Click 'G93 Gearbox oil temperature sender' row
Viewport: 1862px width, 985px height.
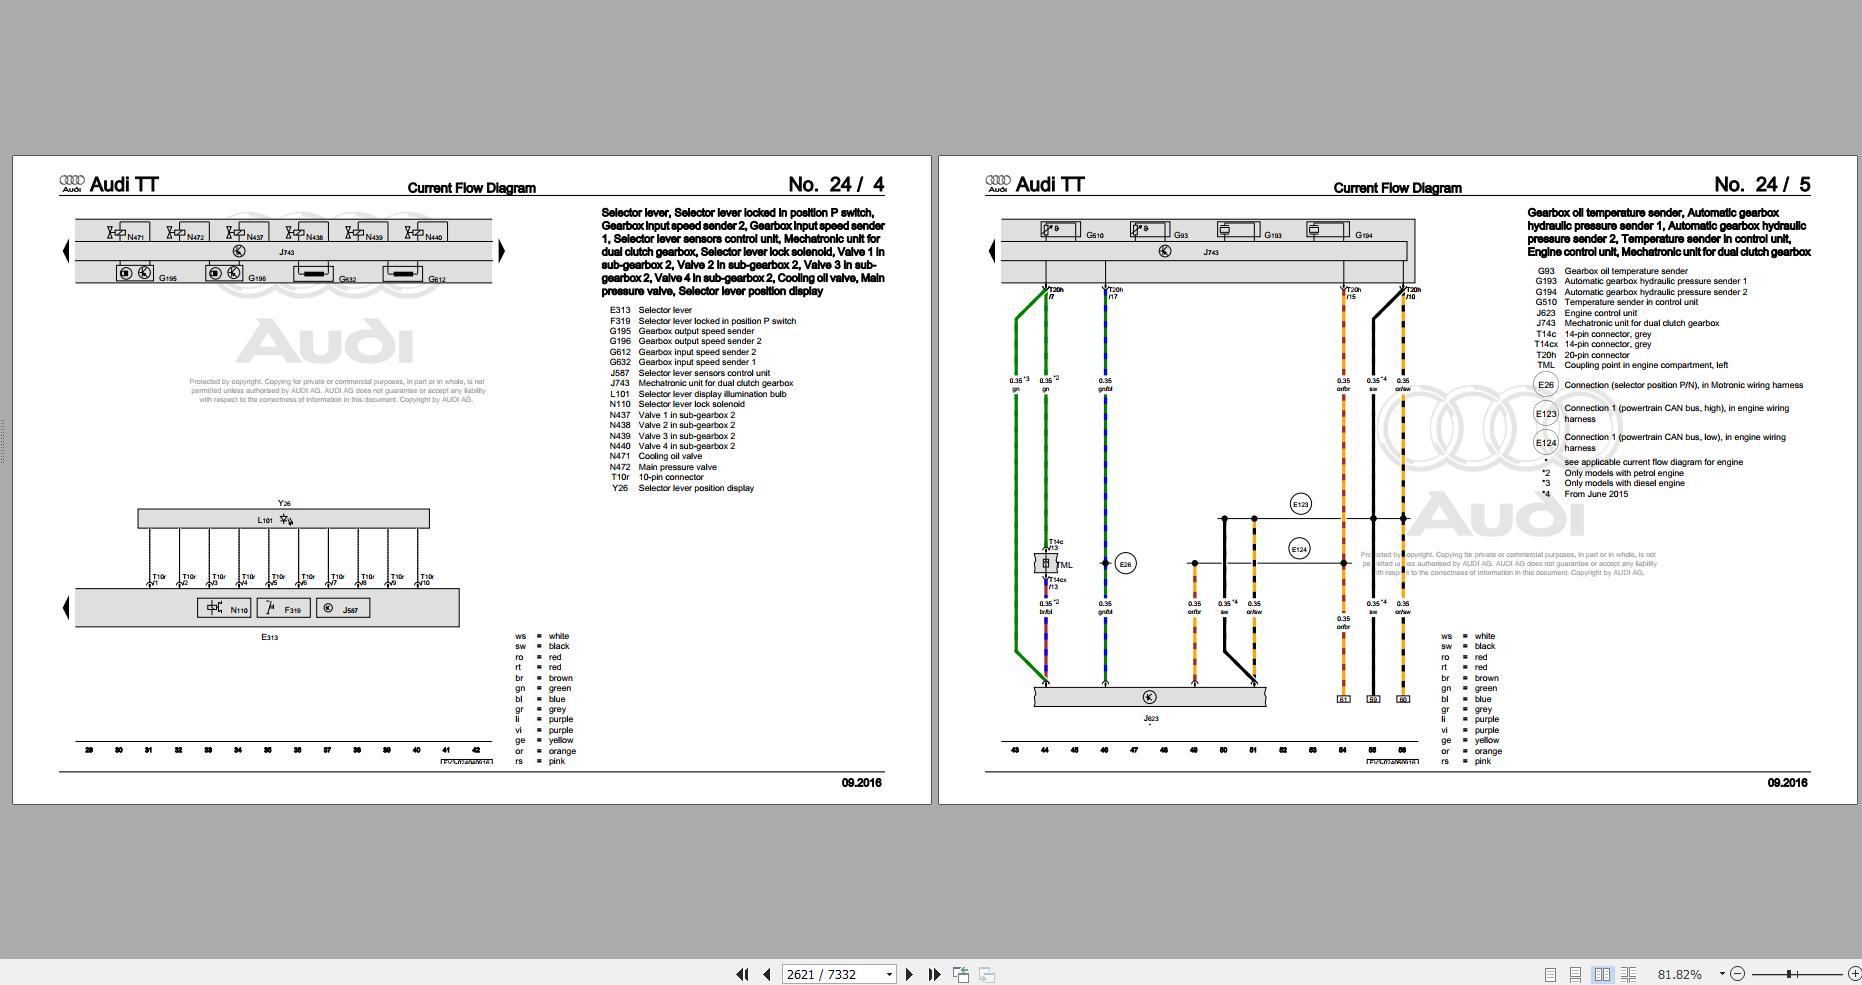[x=1612, y=271]
